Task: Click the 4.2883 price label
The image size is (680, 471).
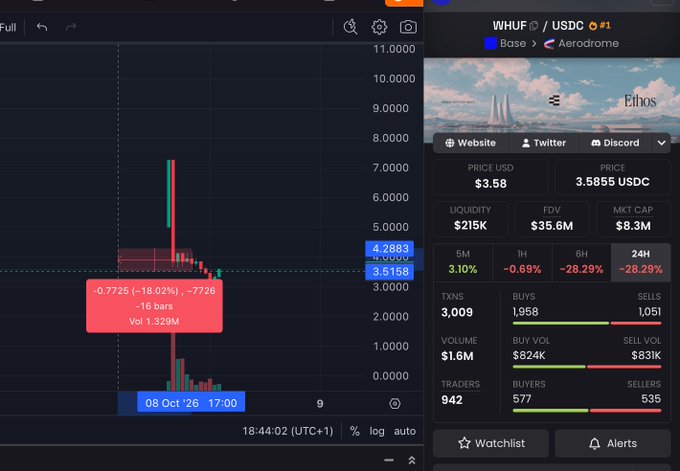Action: [389, 249]
